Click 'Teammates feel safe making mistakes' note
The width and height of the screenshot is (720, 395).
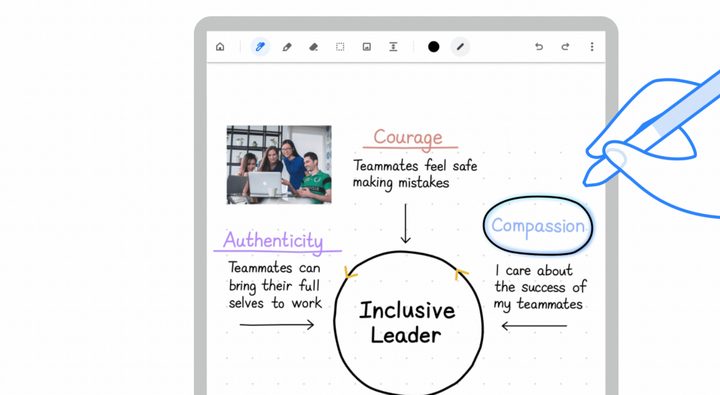coord(415,174)
